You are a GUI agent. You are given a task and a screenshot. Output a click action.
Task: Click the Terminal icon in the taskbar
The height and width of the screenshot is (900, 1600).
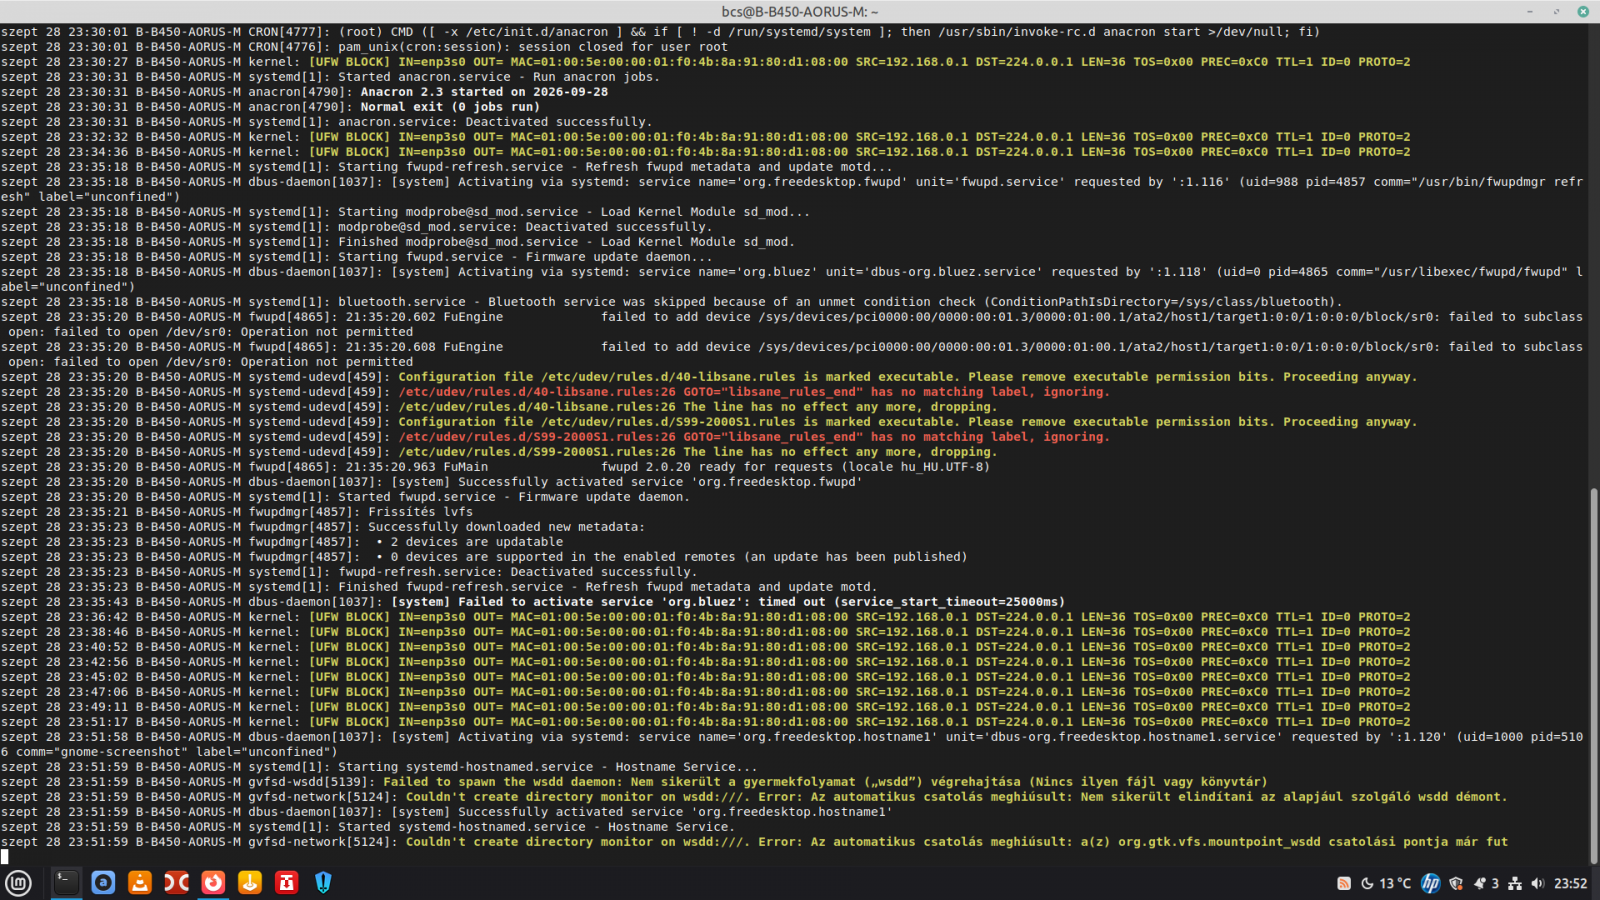(66, 882)
